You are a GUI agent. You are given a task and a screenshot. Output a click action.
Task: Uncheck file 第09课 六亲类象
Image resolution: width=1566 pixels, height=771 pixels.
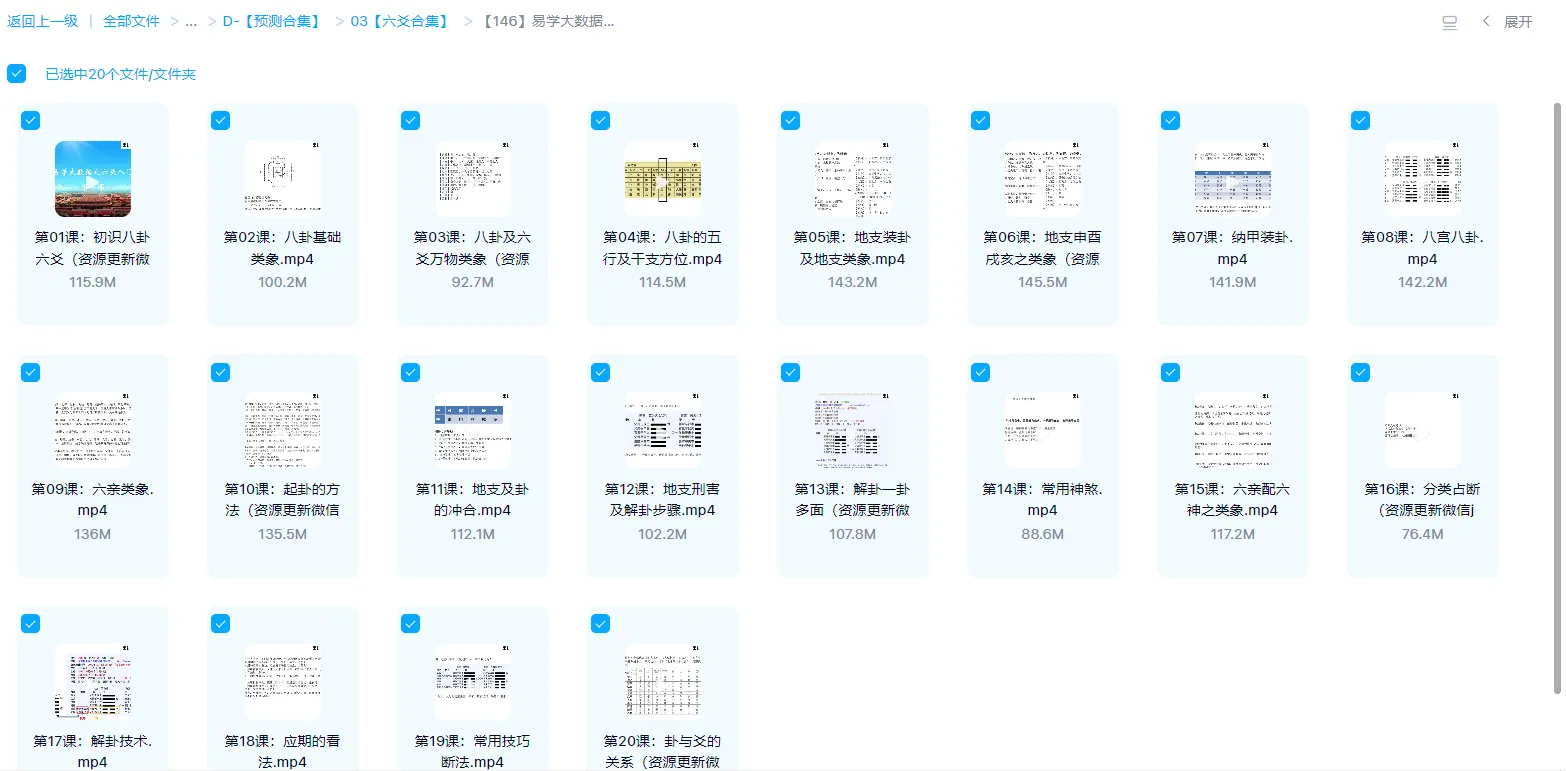pos(30,372)
